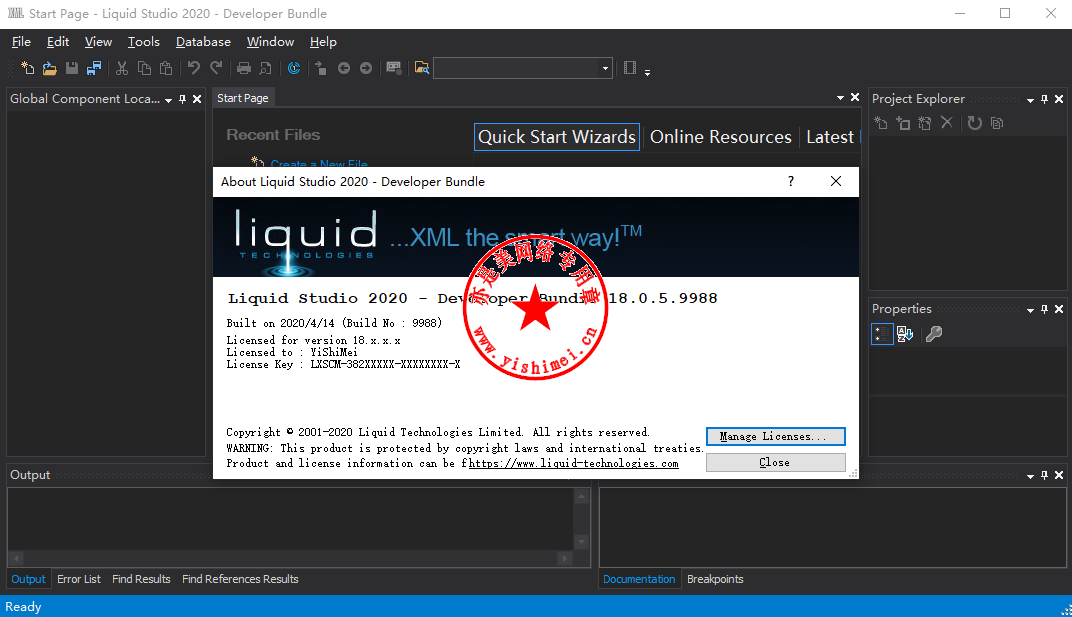Open the Start Page document list dropdown
The image size is (1072, 617).
(x=840, y=98)
